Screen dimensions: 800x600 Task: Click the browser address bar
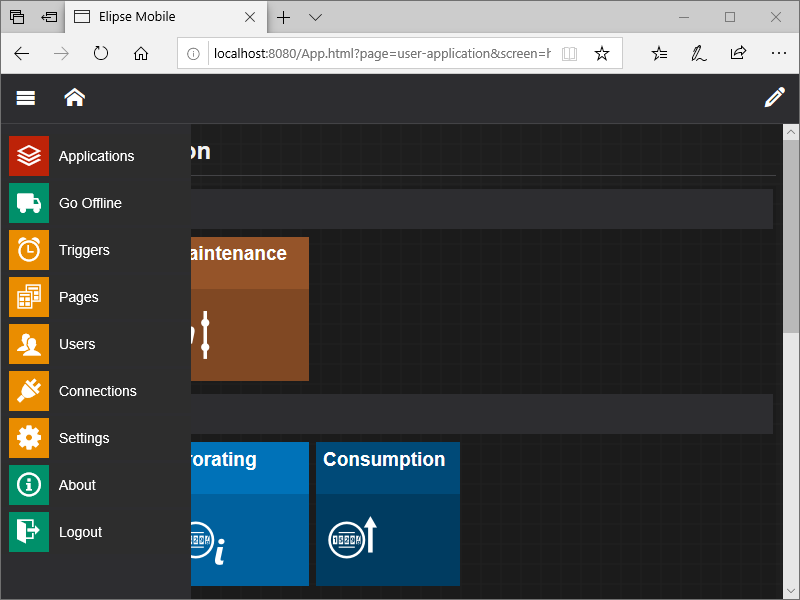[380, 54]
